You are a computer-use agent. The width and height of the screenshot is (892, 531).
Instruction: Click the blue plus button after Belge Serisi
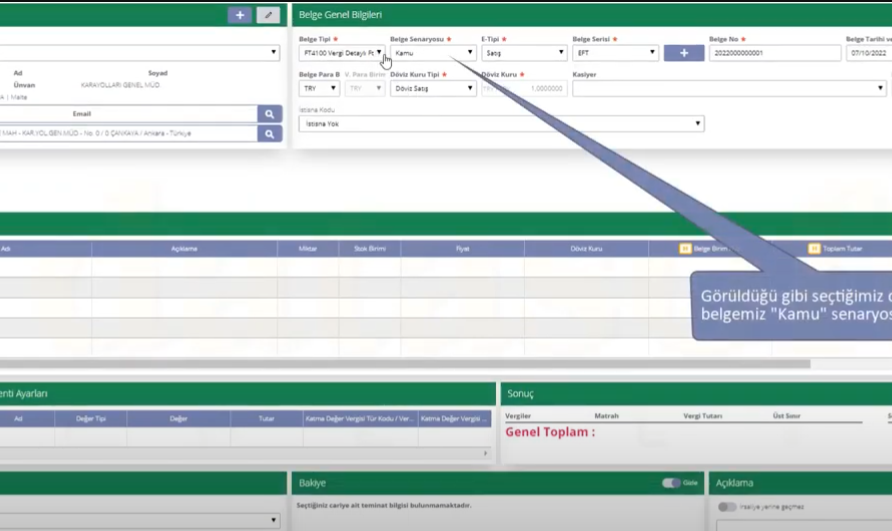(x=684, y=53)
